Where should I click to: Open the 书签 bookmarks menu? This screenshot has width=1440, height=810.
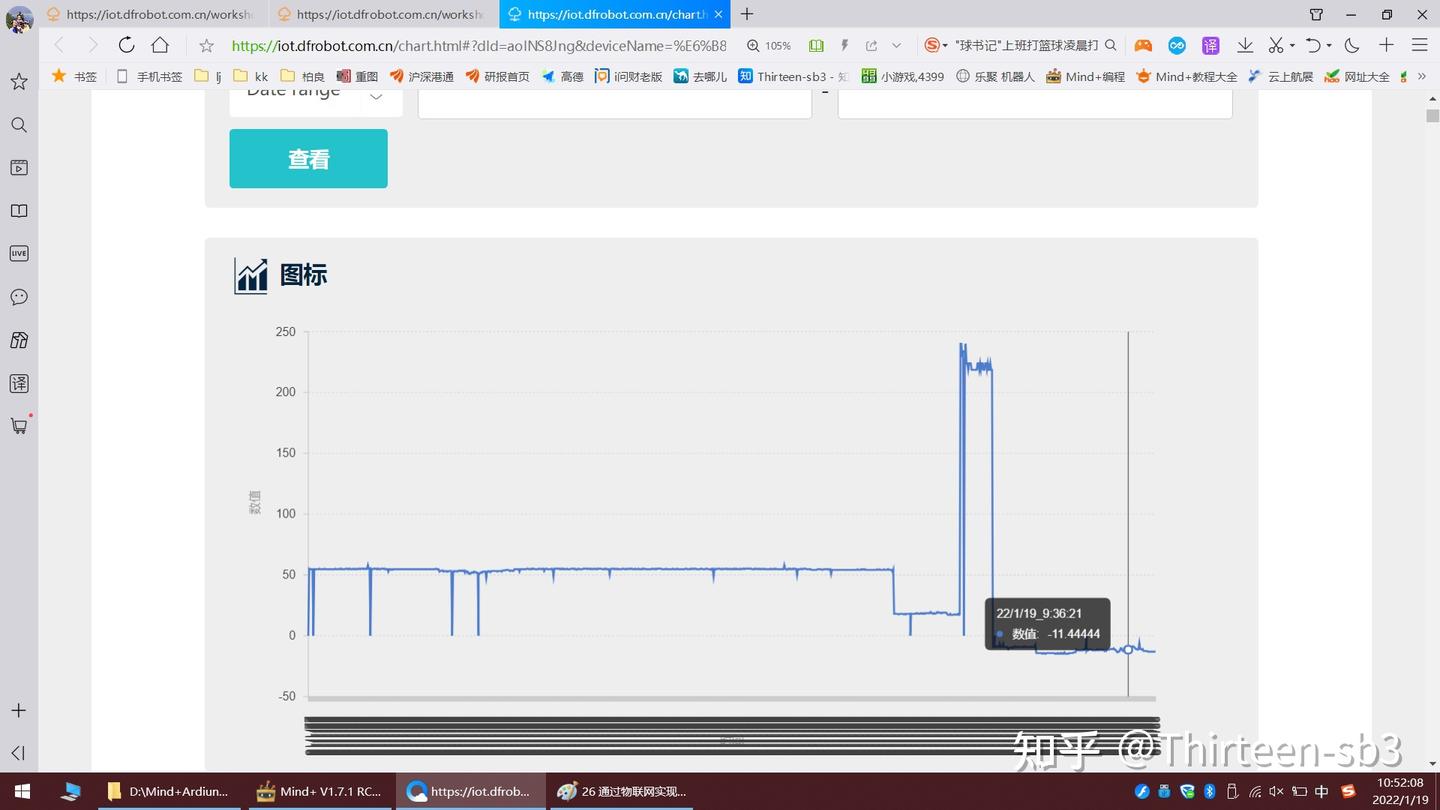click(74, 76)
